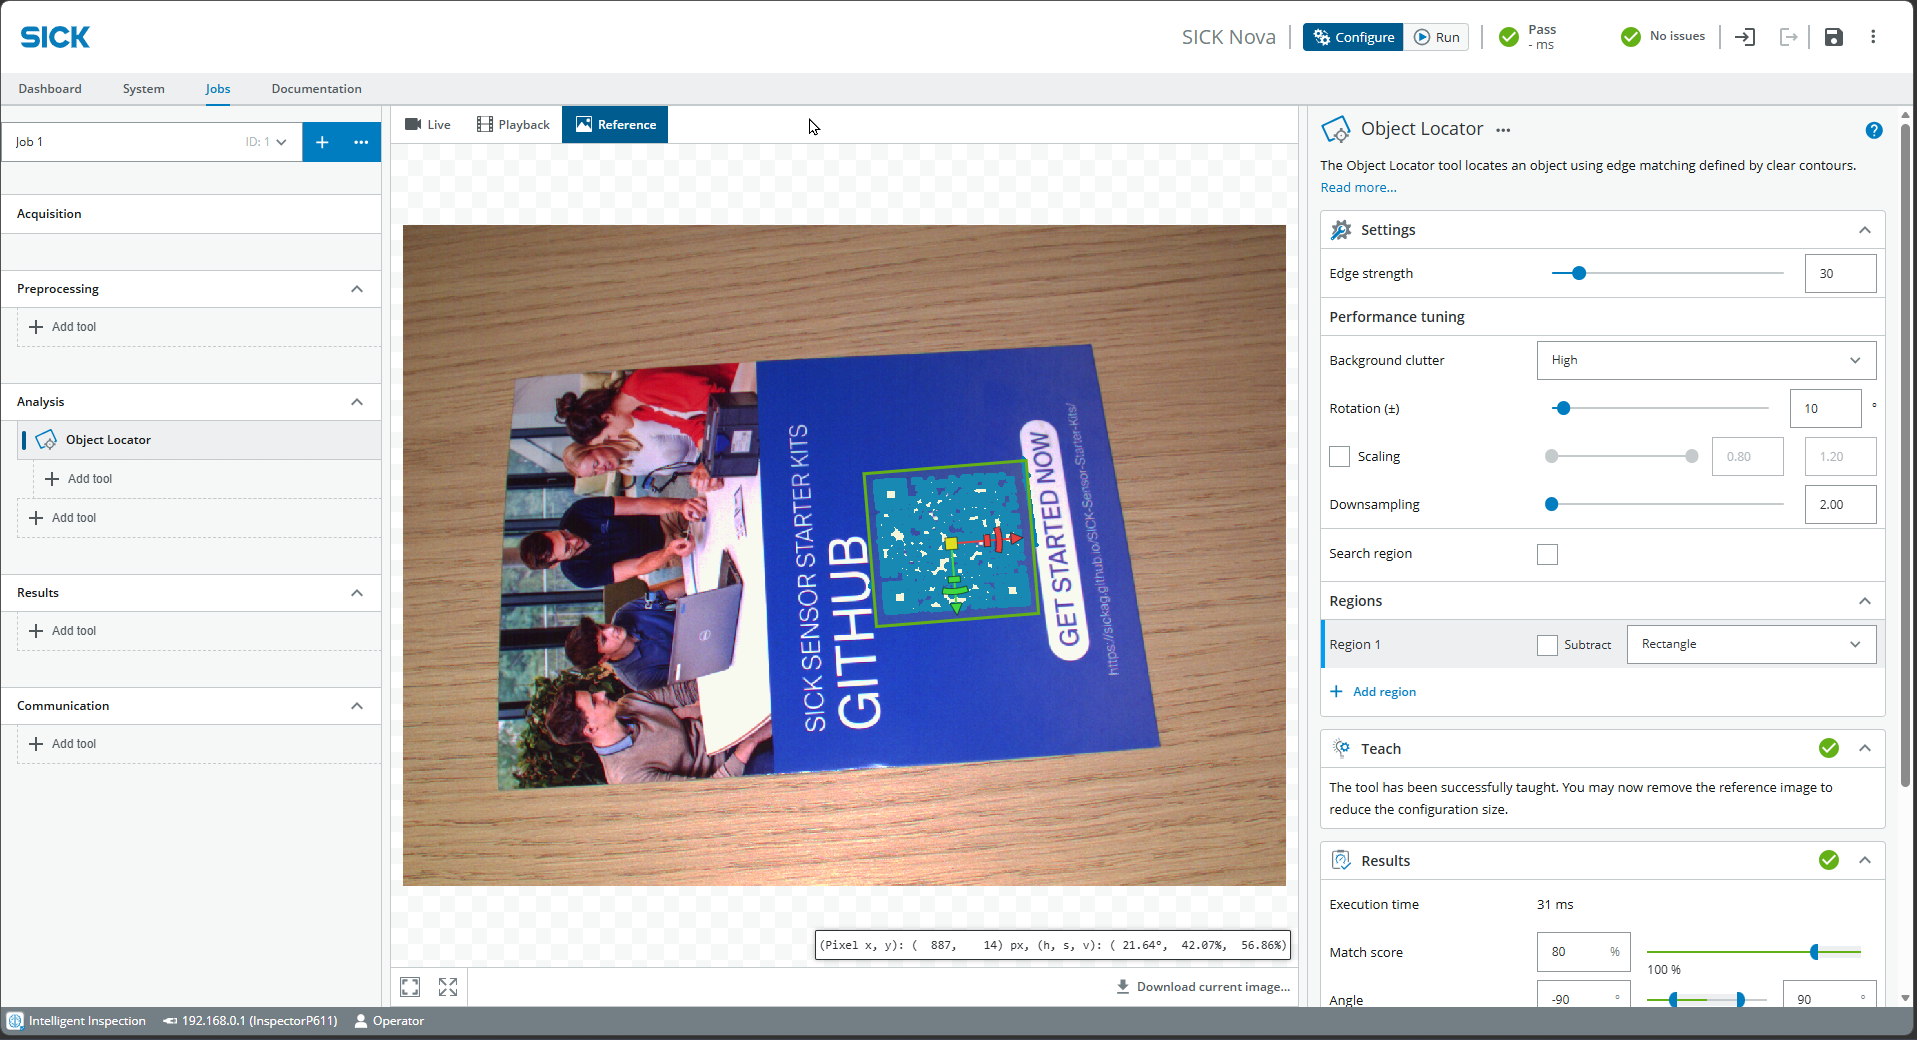This screenshot has width=1917, height=1040.
Task: Click the SICK logo
Action: point(55,37)
